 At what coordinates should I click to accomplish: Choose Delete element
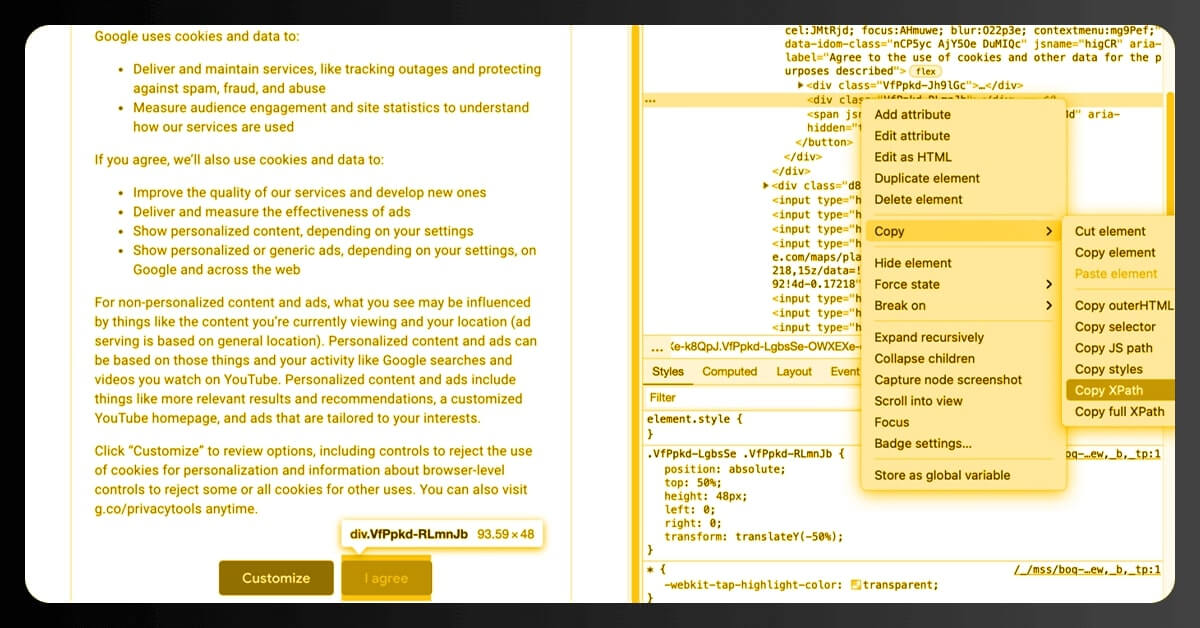pyautogui.click(x=918, y=199)
